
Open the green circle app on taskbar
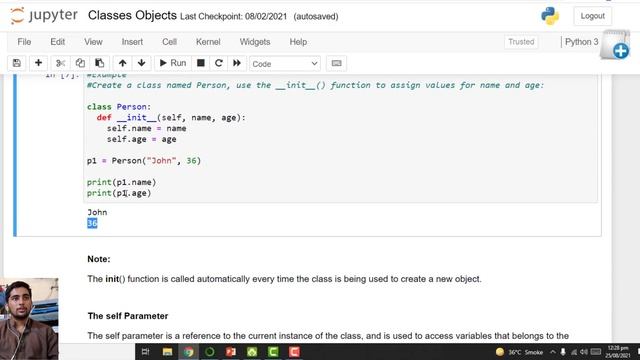click(209, 352)
